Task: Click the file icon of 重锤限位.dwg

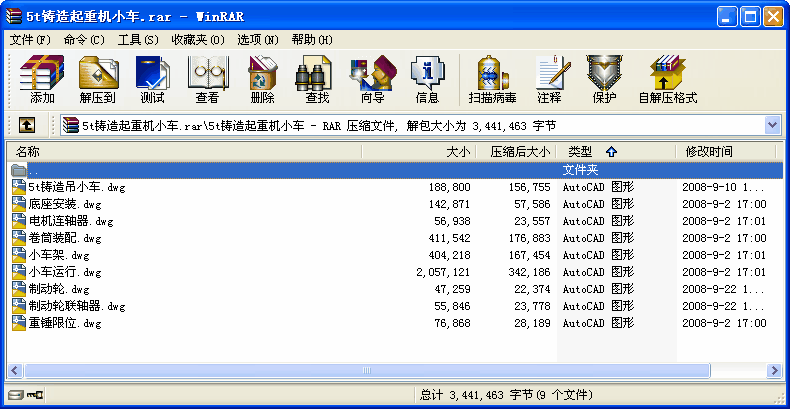Action: tap(19, 323)
